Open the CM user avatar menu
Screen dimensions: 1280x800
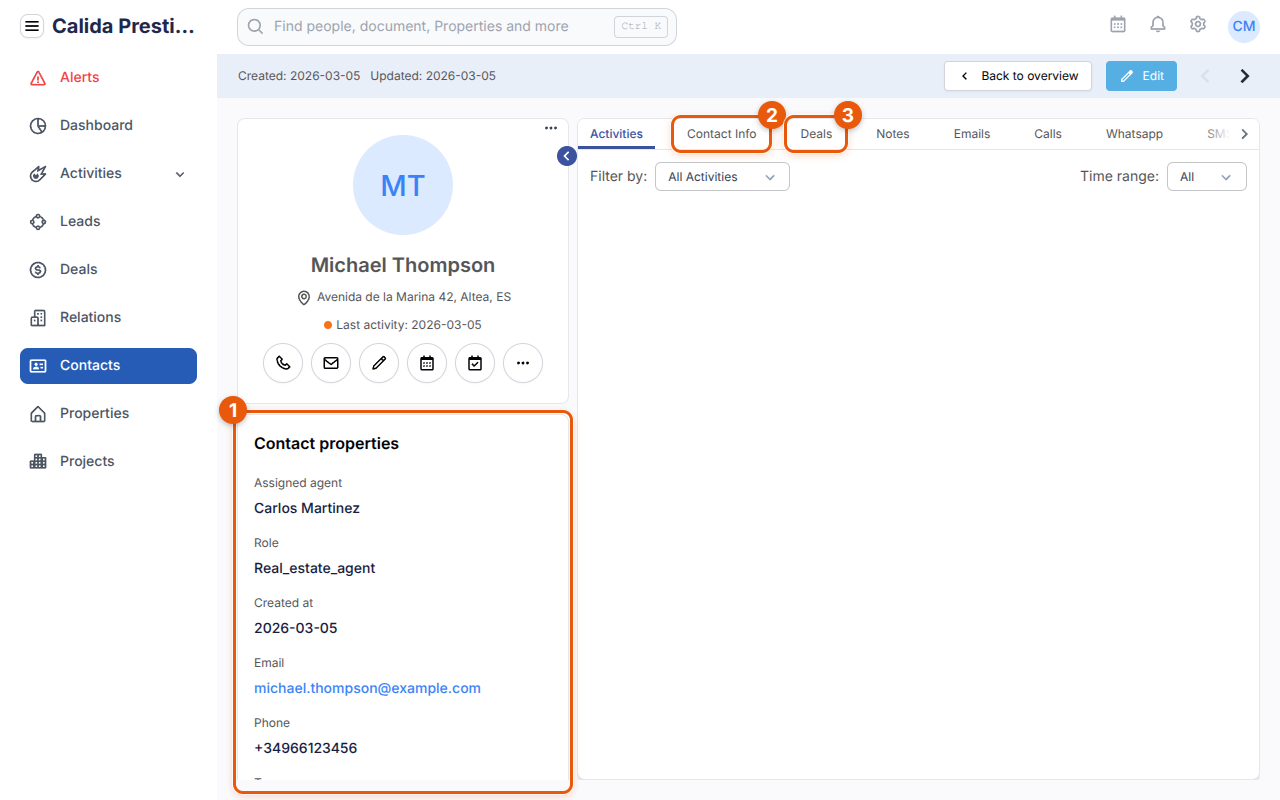pos(1244,26)
